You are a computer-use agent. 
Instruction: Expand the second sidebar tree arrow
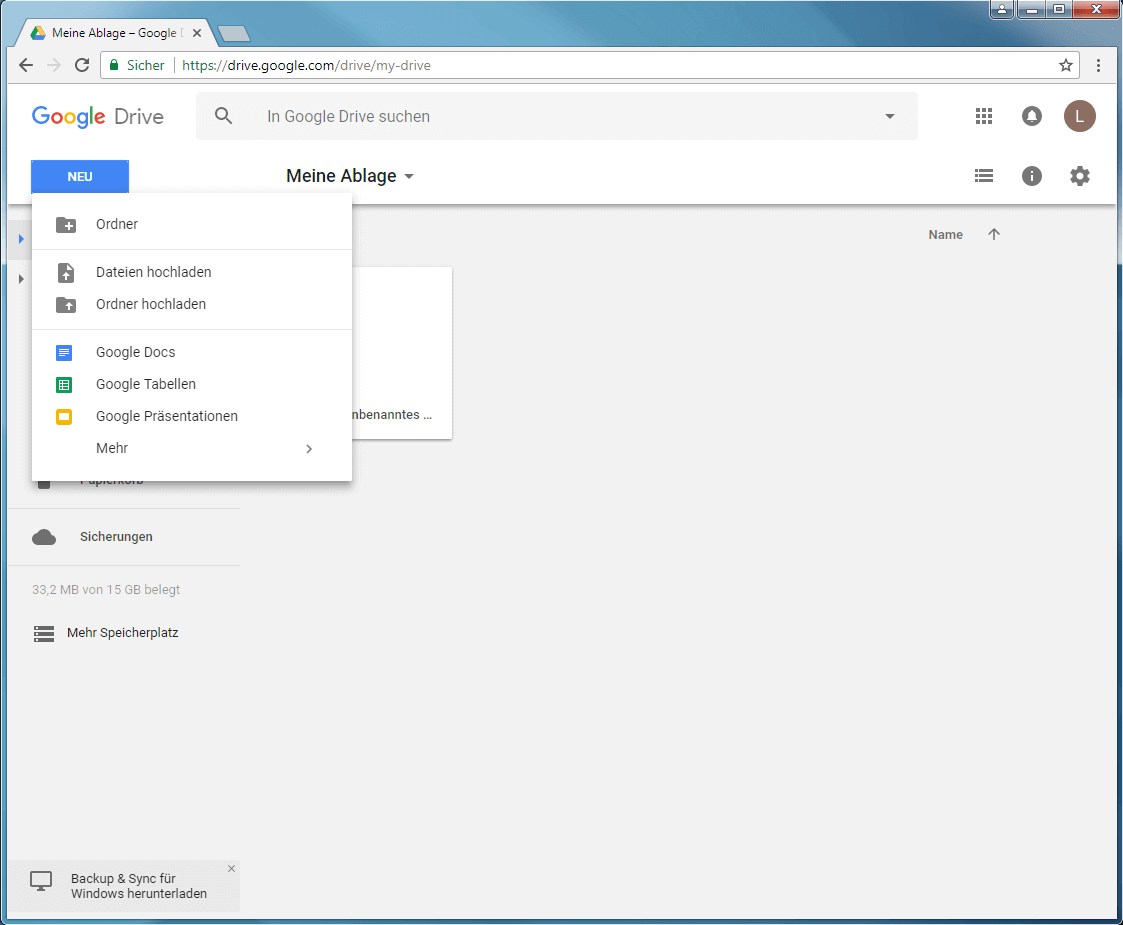(x=21, y=279)
